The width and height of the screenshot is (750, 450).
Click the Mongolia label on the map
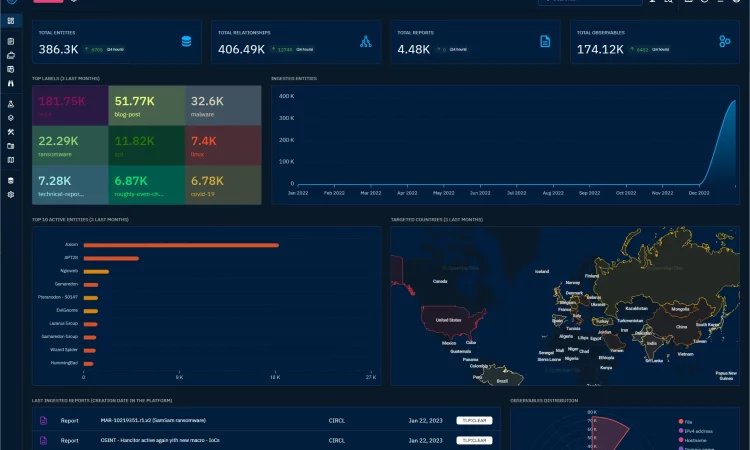680,309
